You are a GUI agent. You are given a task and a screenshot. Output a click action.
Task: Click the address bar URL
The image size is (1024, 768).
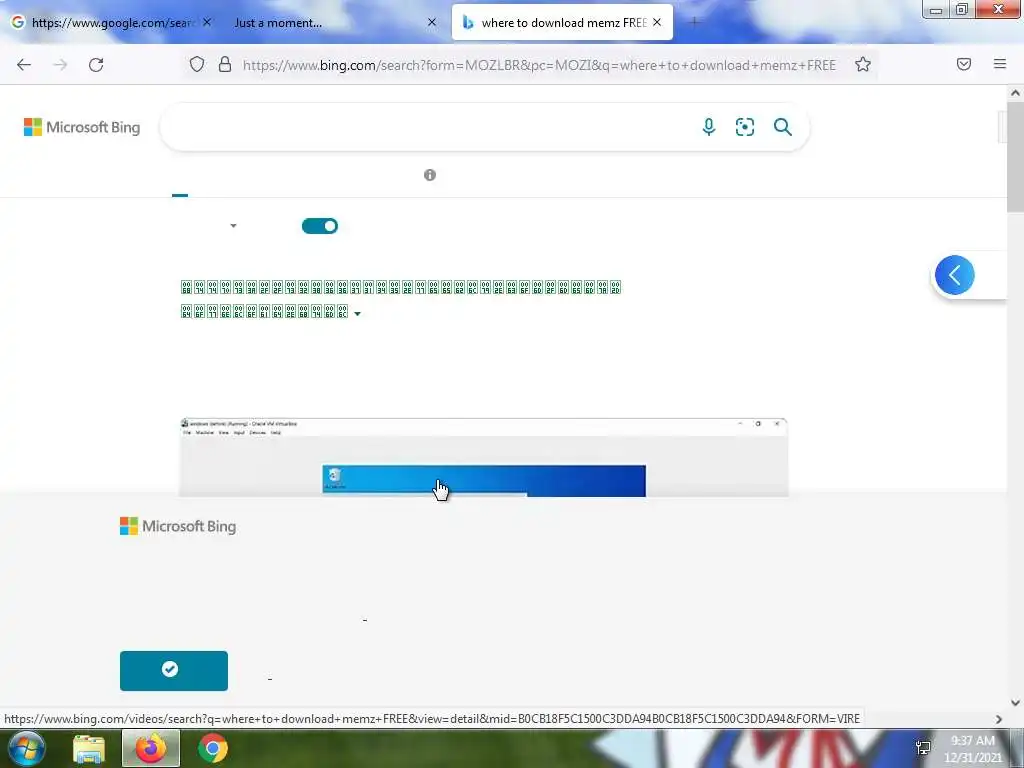tap(539, 65)
